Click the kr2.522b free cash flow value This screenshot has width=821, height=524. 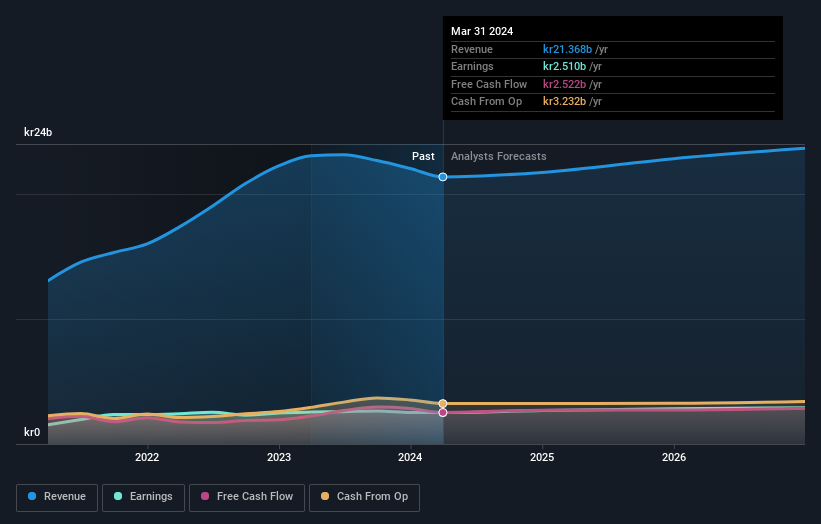tap(564, 84)
